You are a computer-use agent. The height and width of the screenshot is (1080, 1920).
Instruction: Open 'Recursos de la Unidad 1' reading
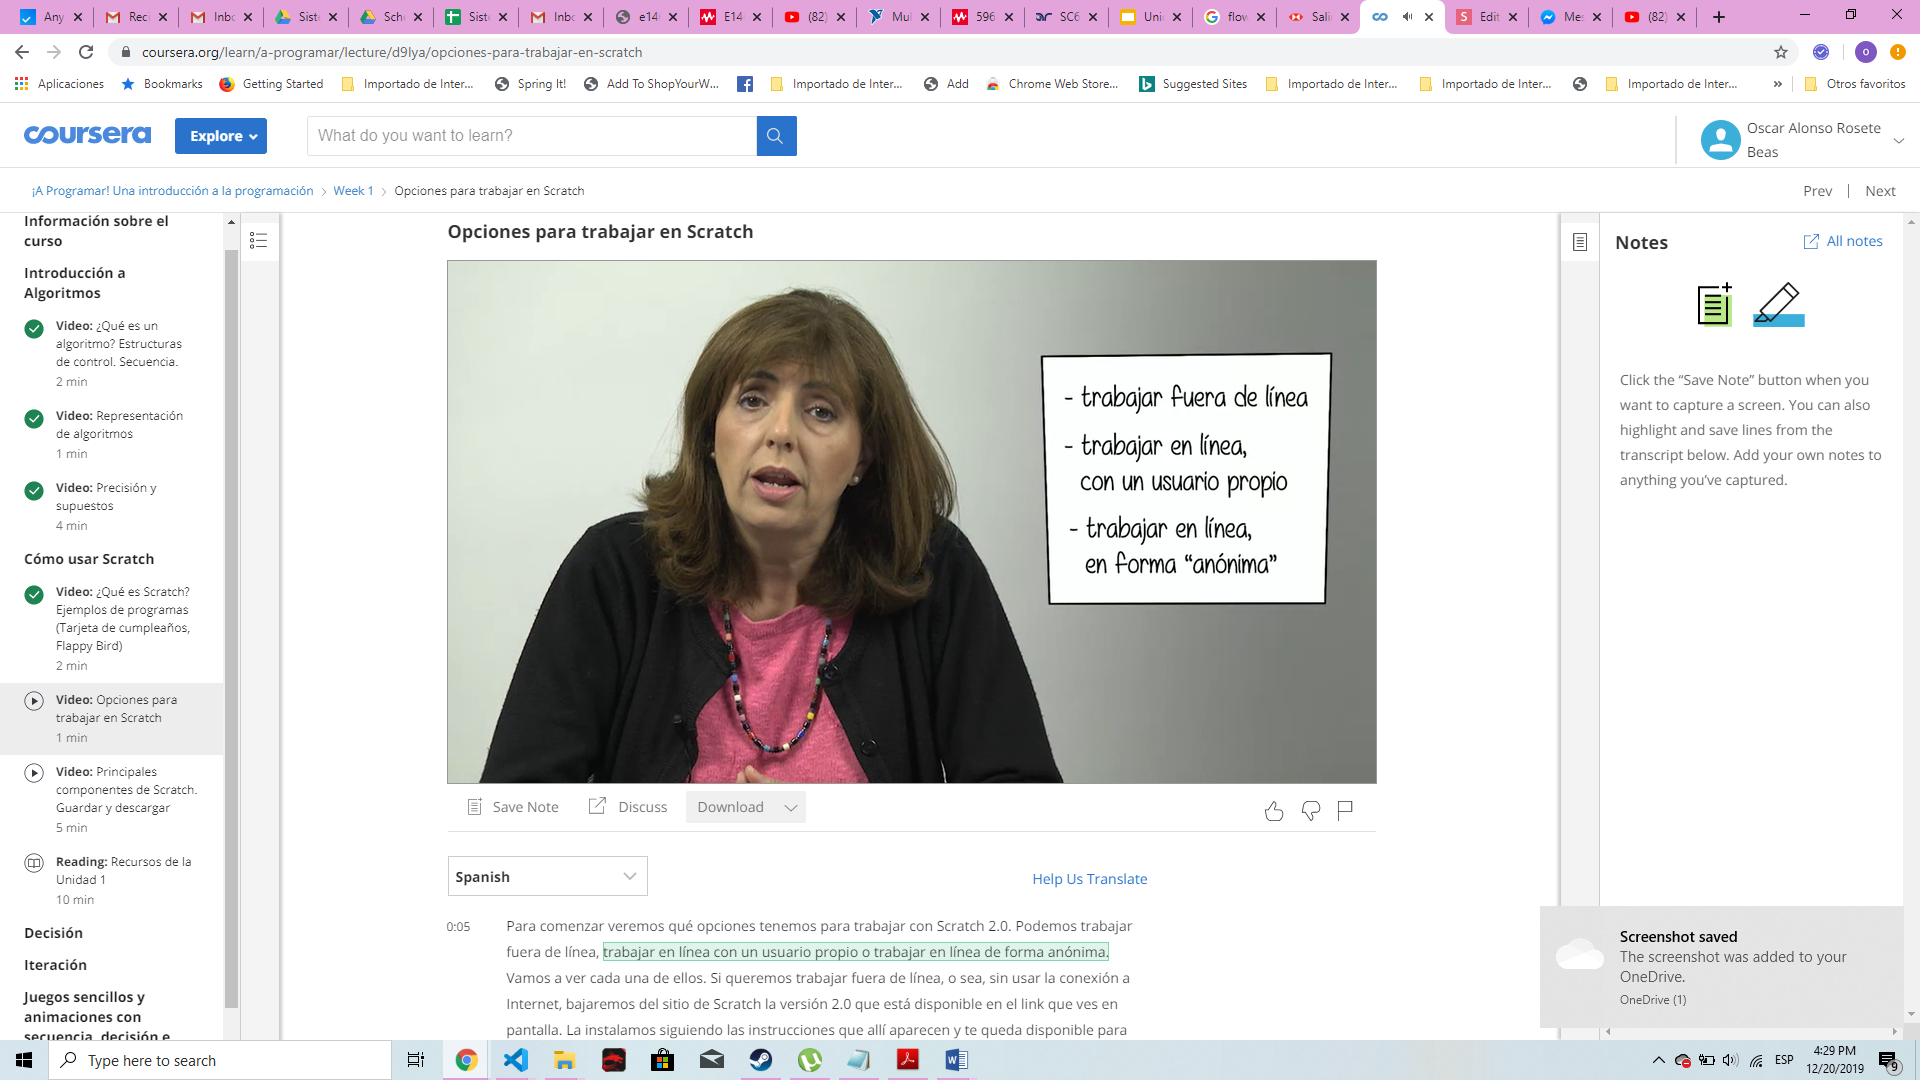click(122, 870)
